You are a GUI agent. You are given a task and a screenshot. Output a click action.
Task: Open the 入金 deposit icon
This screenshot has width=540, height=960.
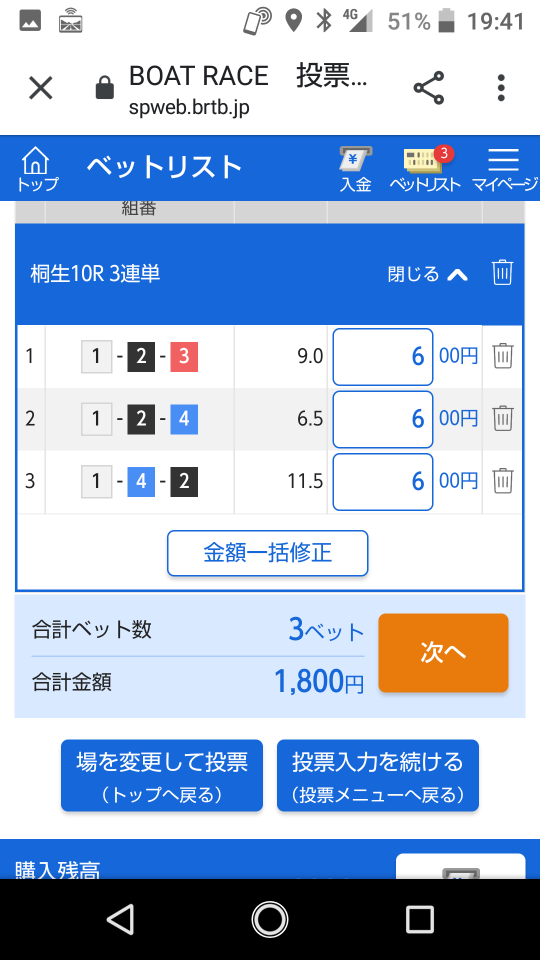click(356, 170)
